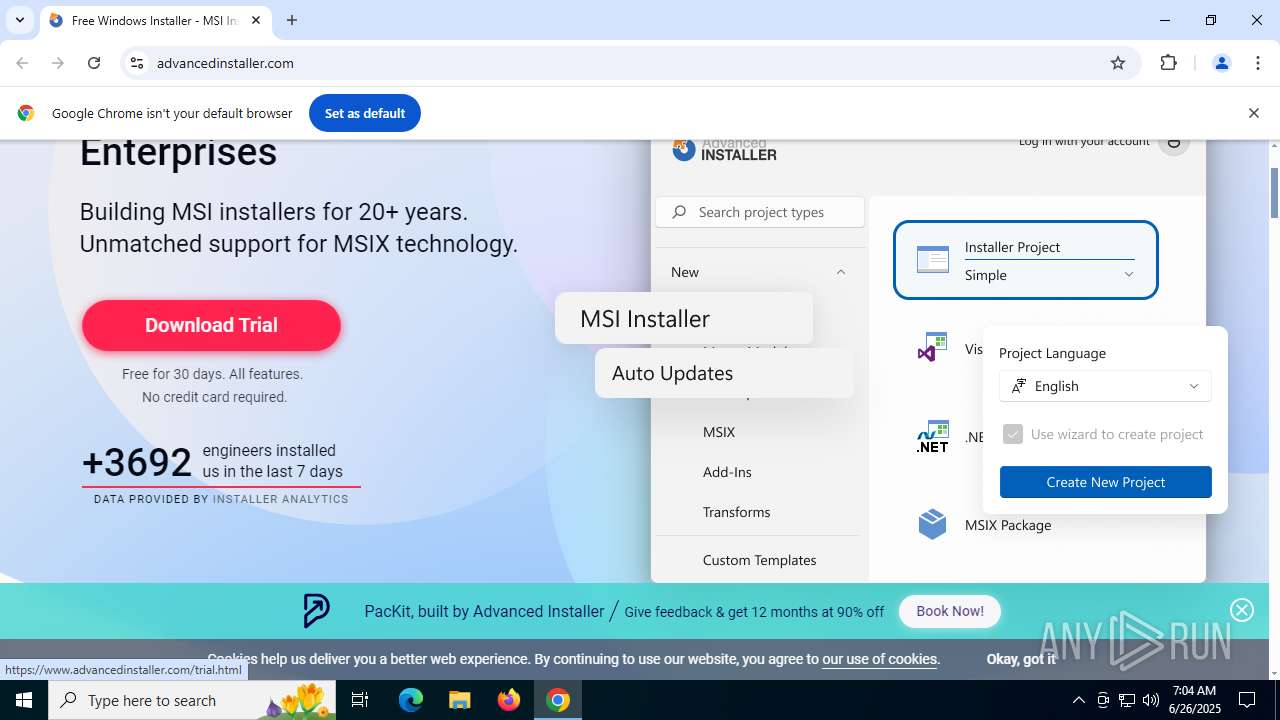This screenshot has width=1280, height=720.
Task: View site information icon in address bar
Action: point(137,63)
